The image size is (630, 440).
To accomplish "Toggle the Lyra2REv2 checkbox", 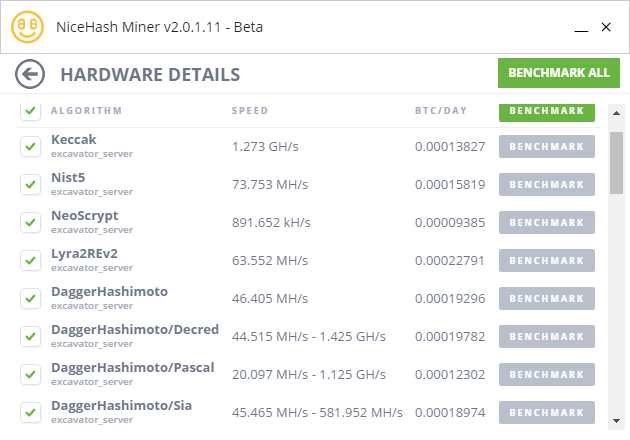I will pyautogui.click(x=30, y=260).
